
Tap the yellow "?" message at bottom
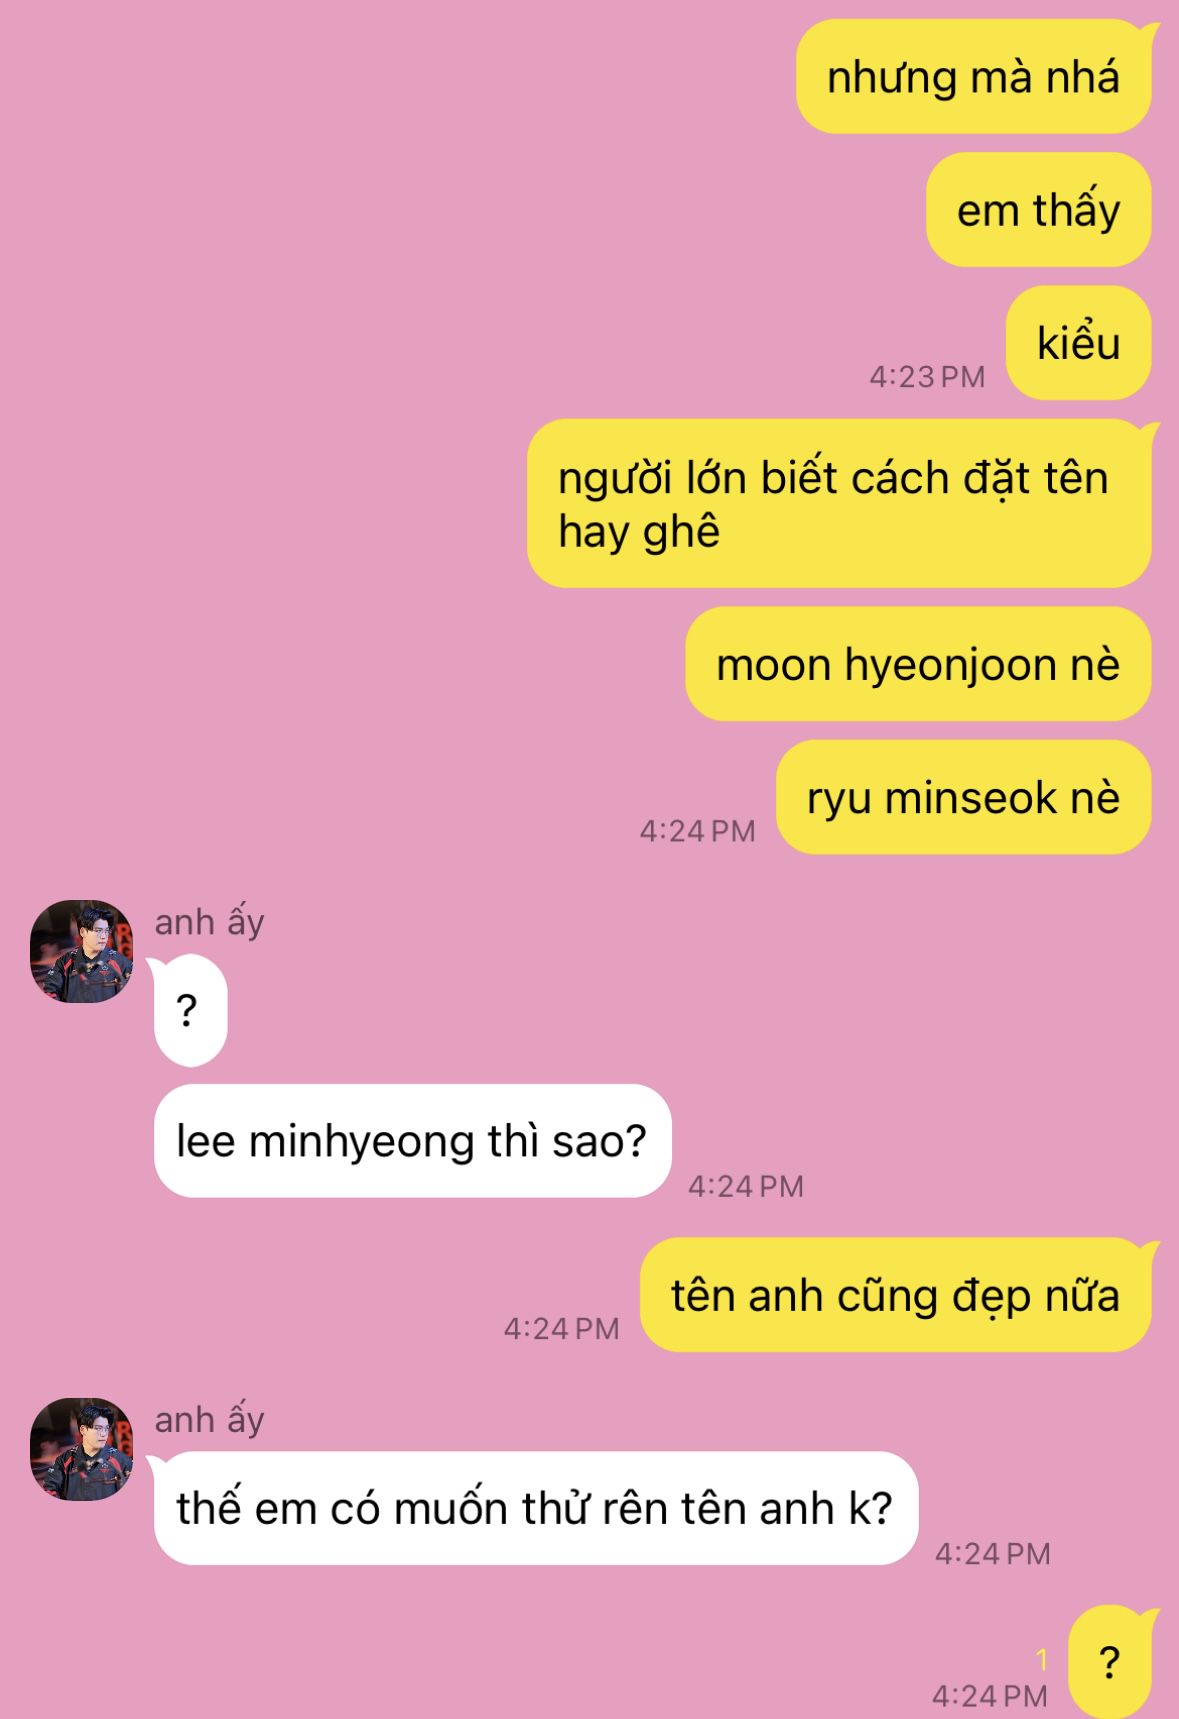[1110, 1662]
